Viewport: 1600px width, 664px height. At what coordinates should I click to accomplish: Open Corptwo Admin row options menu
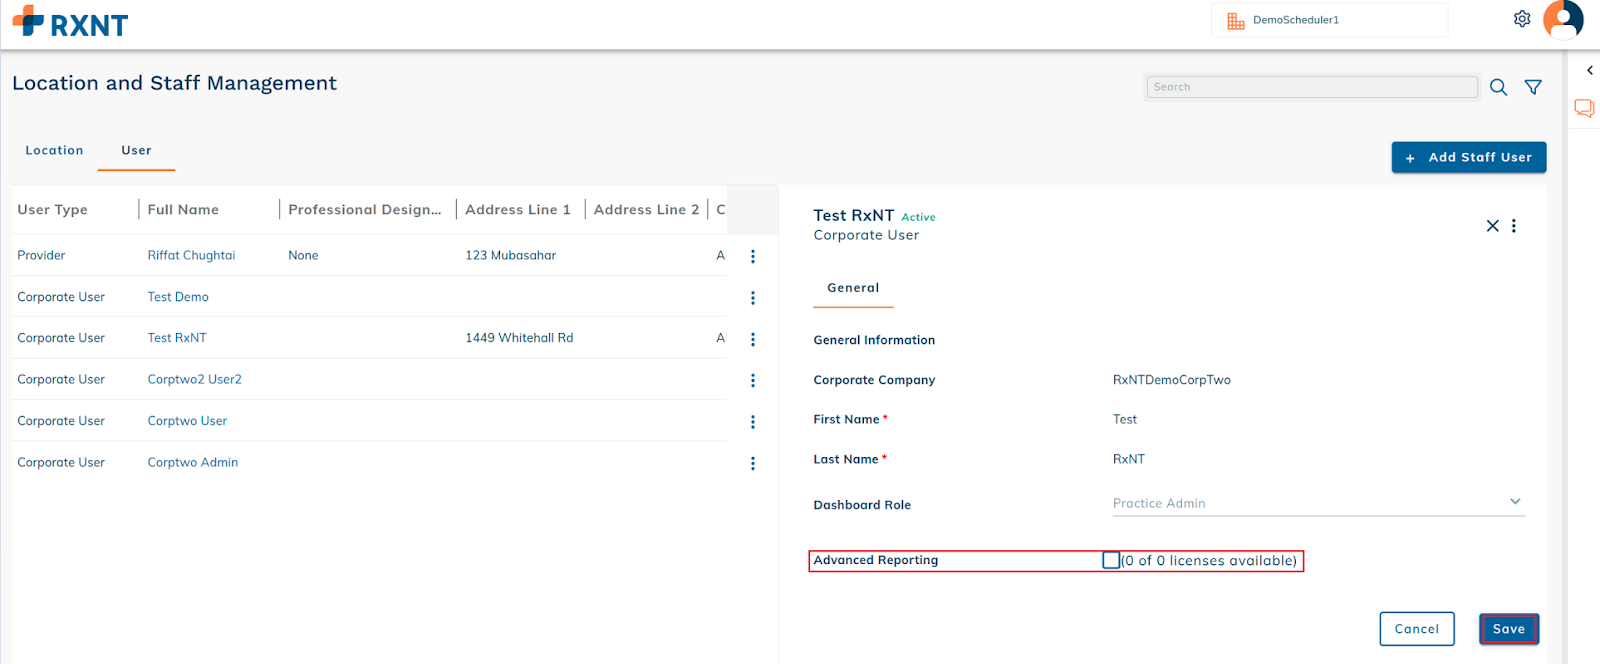753,463
